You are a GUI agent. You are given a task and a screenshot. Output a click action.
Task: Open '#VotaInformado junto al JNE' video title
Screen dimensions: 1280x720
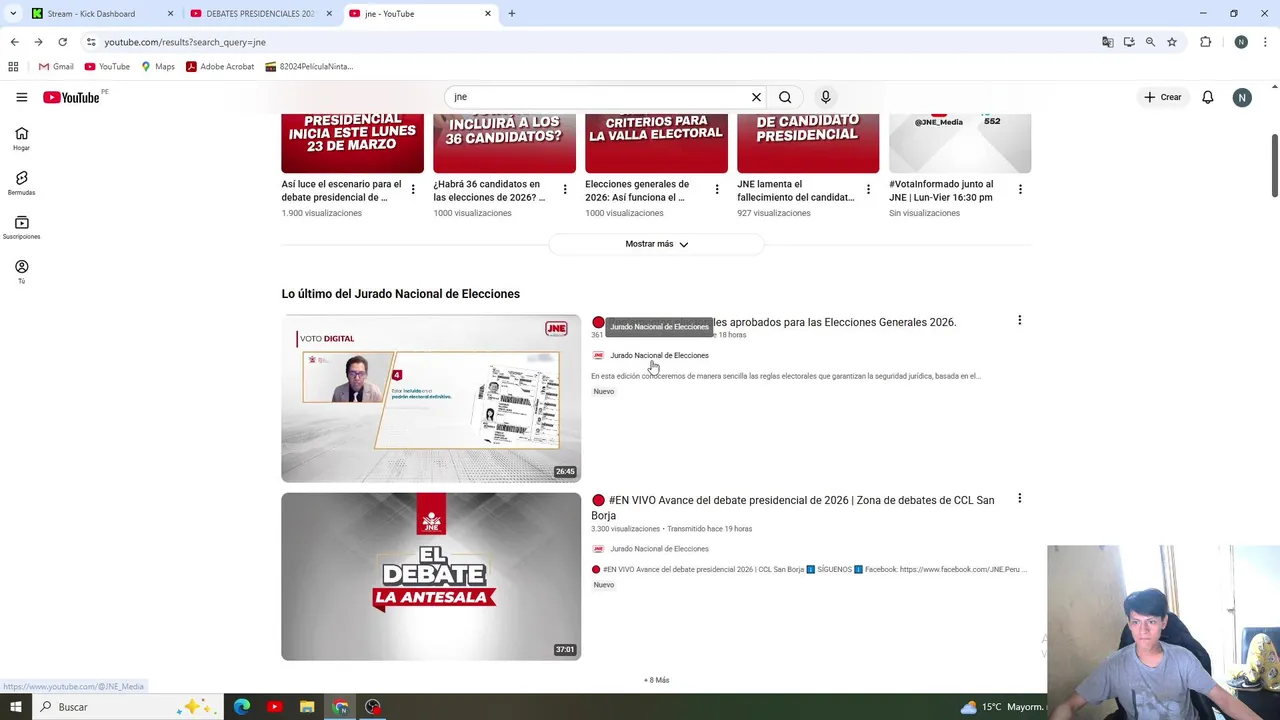941,190
